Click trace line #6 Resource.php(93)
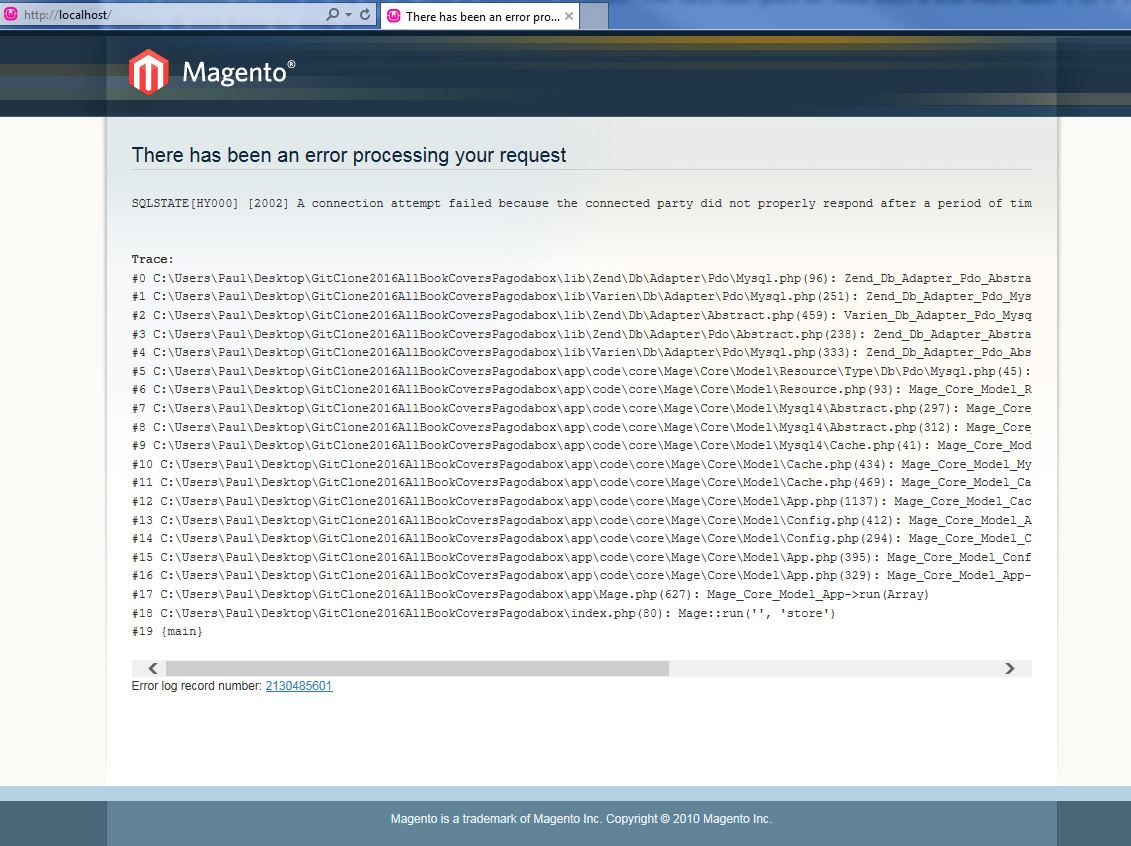 [581, 389]
